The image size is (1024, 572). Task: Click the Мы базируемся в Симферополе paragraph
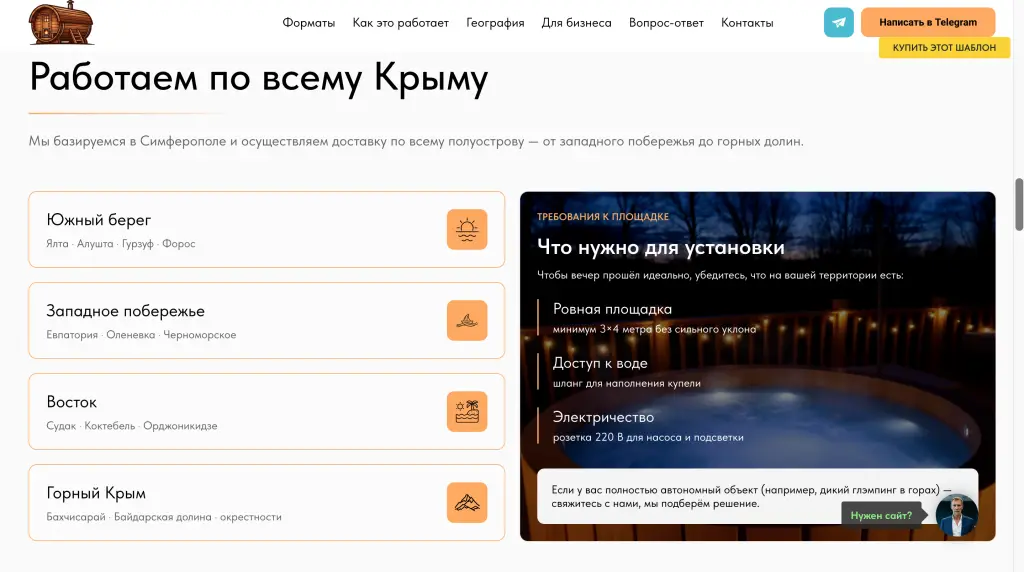(416, 141)
